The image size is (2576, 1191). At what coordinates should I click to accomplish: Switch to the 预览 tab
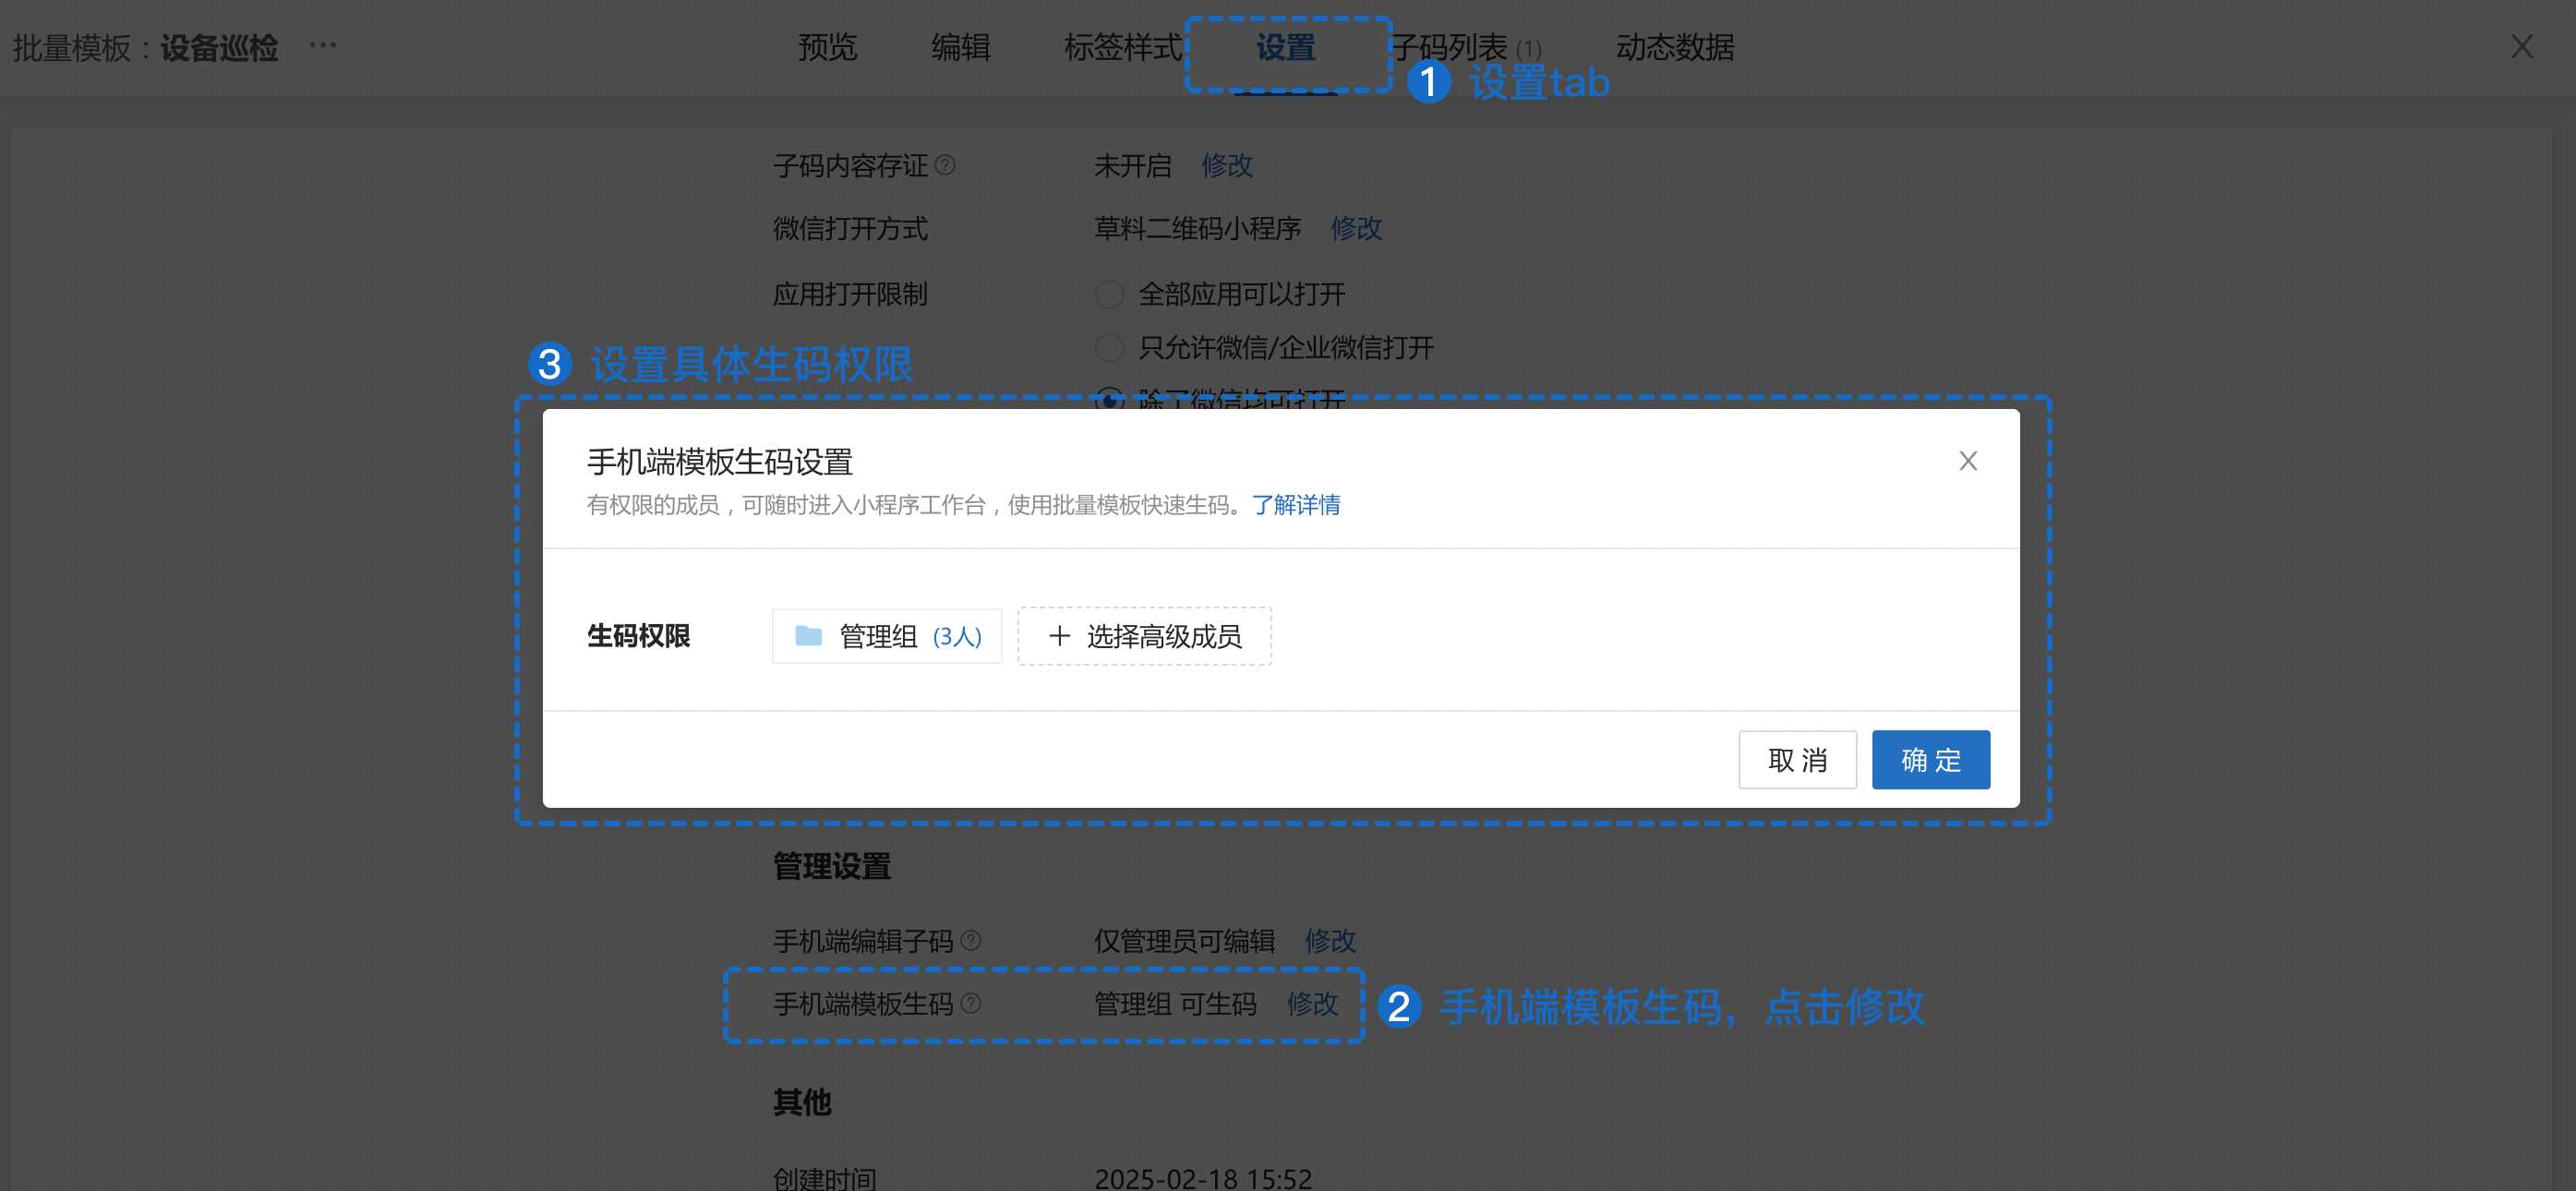coord(827,47)
